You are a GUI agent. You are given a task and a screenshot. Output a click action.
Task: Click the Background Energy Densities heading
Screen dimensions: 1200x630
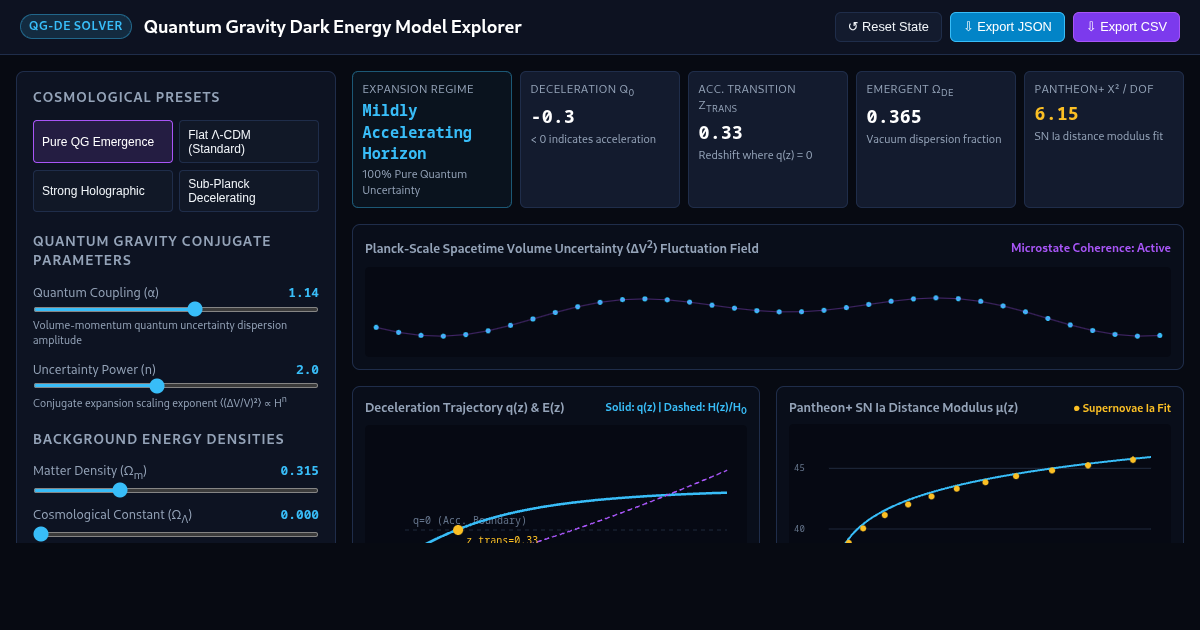159,439
